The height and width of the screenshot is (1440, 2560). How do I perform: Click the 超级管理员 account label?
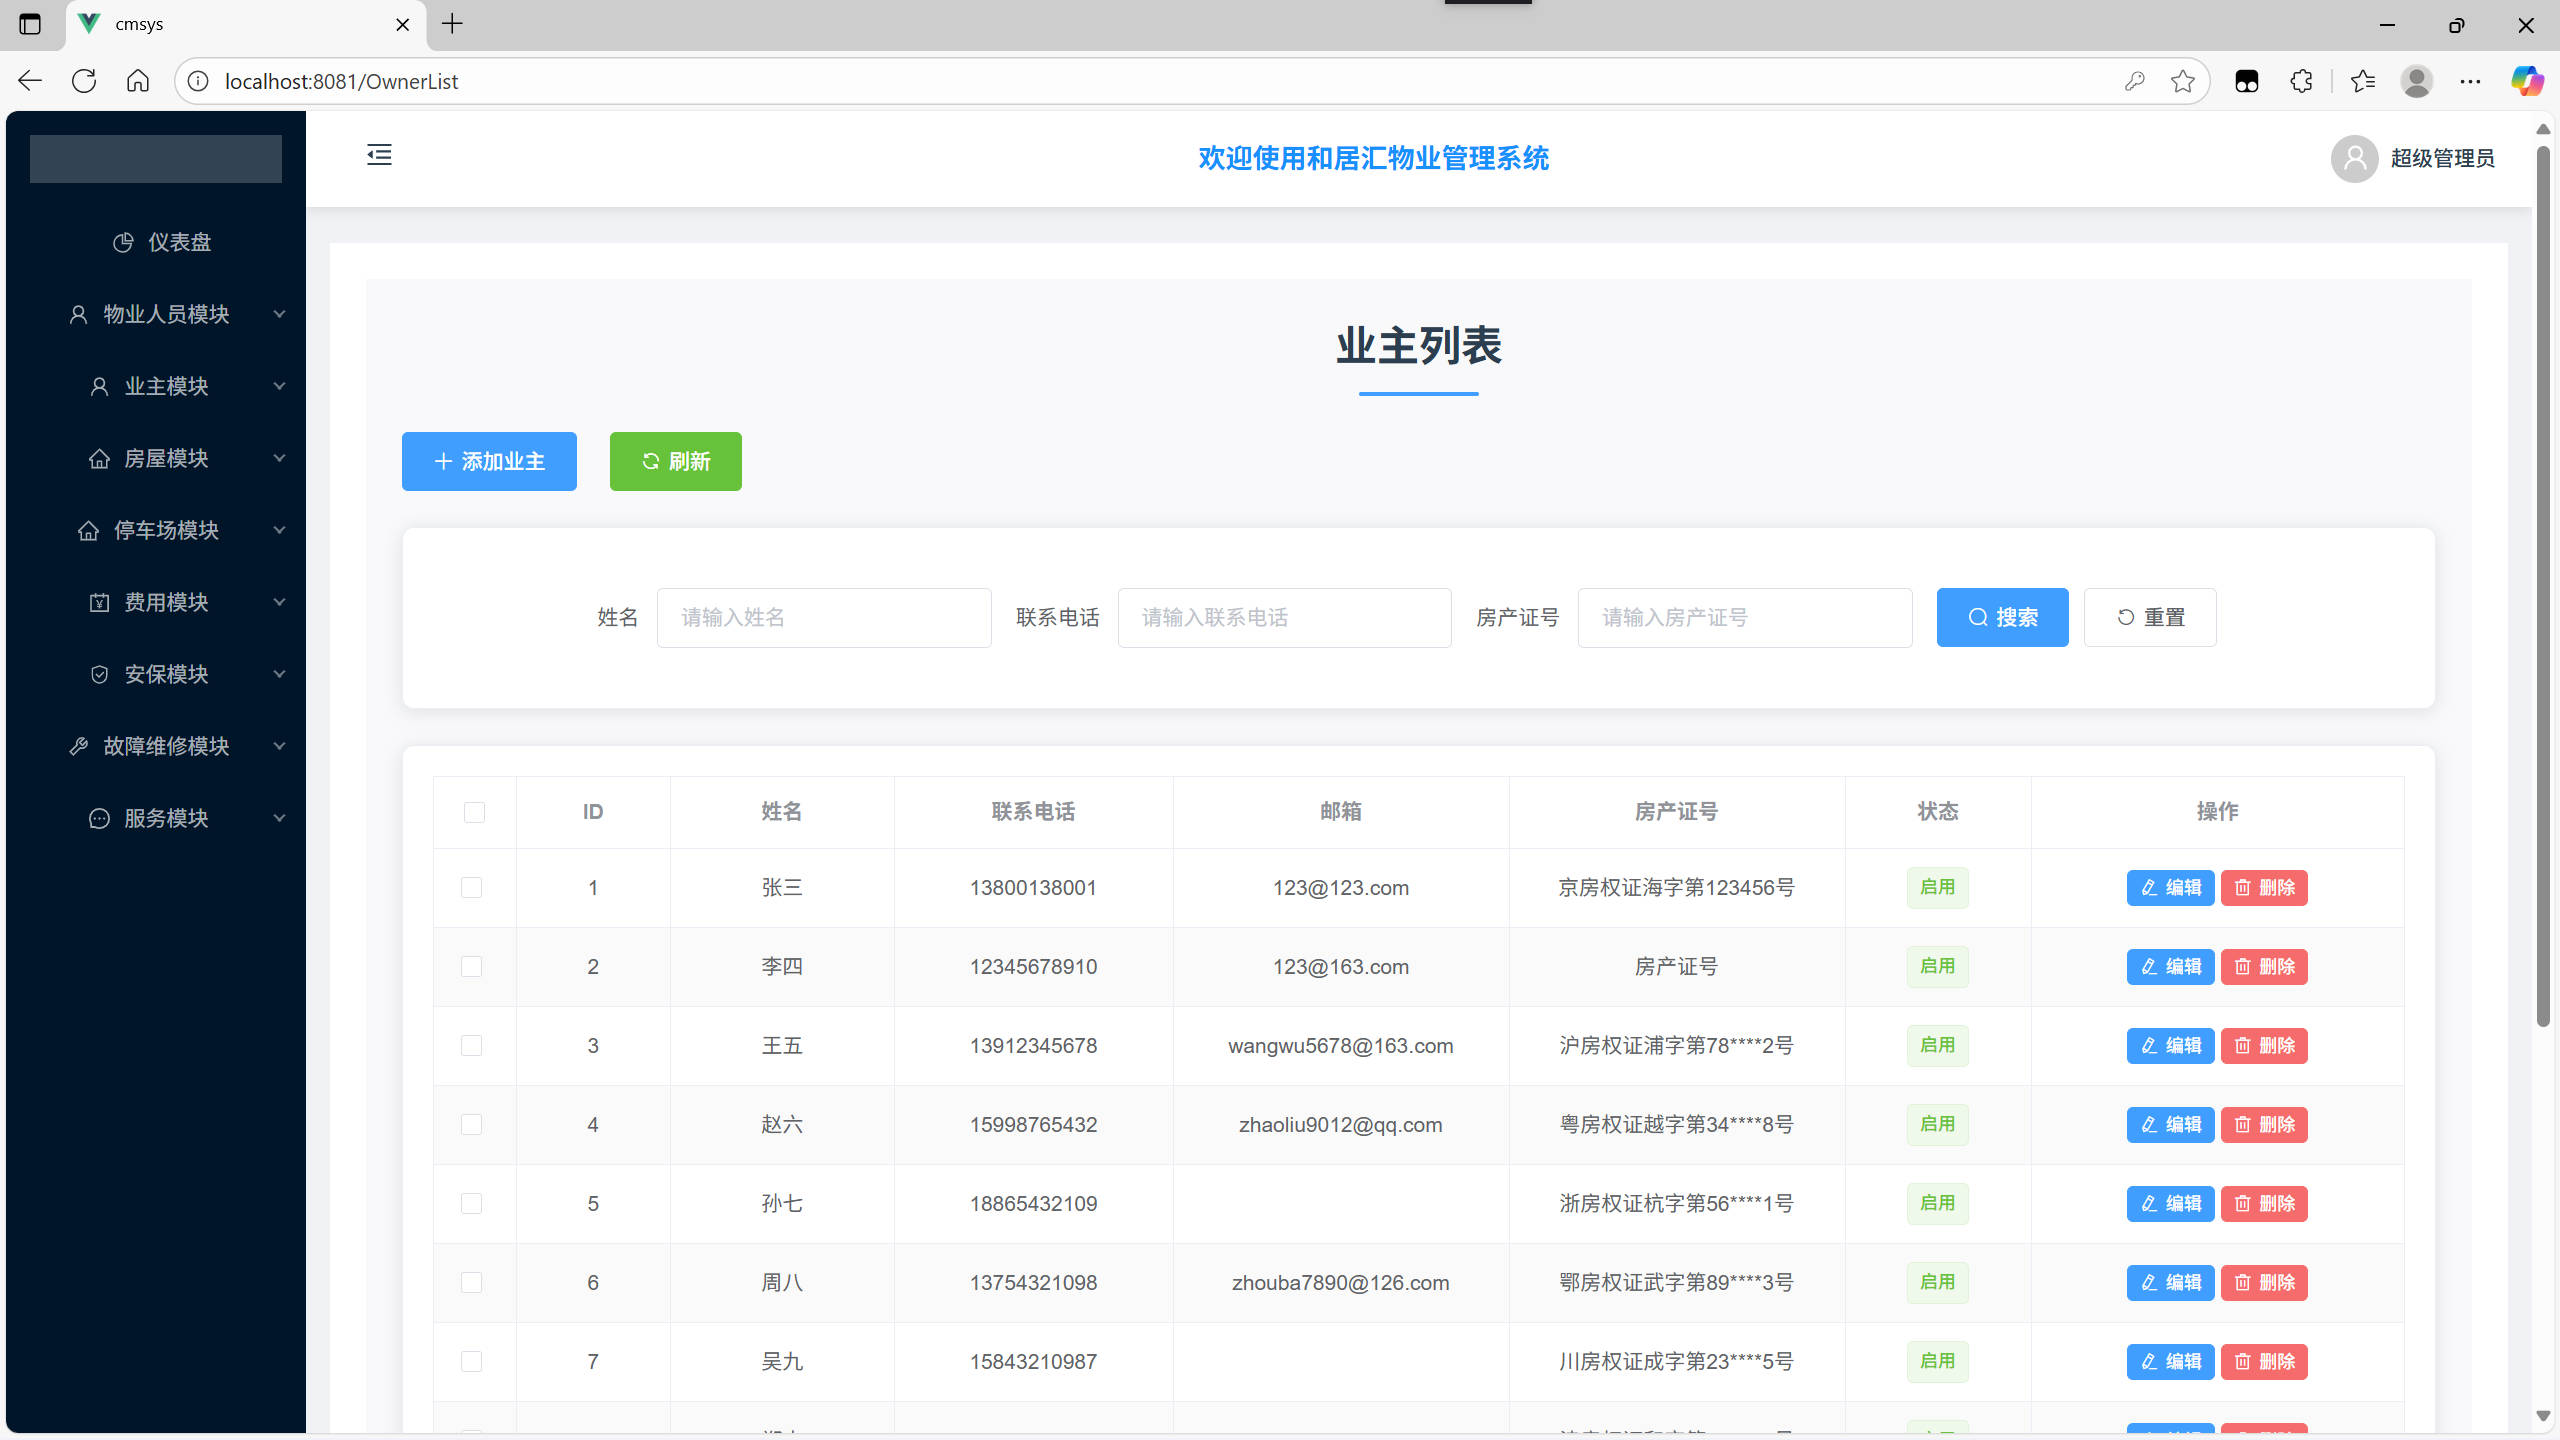click(x=2443, y=158)
